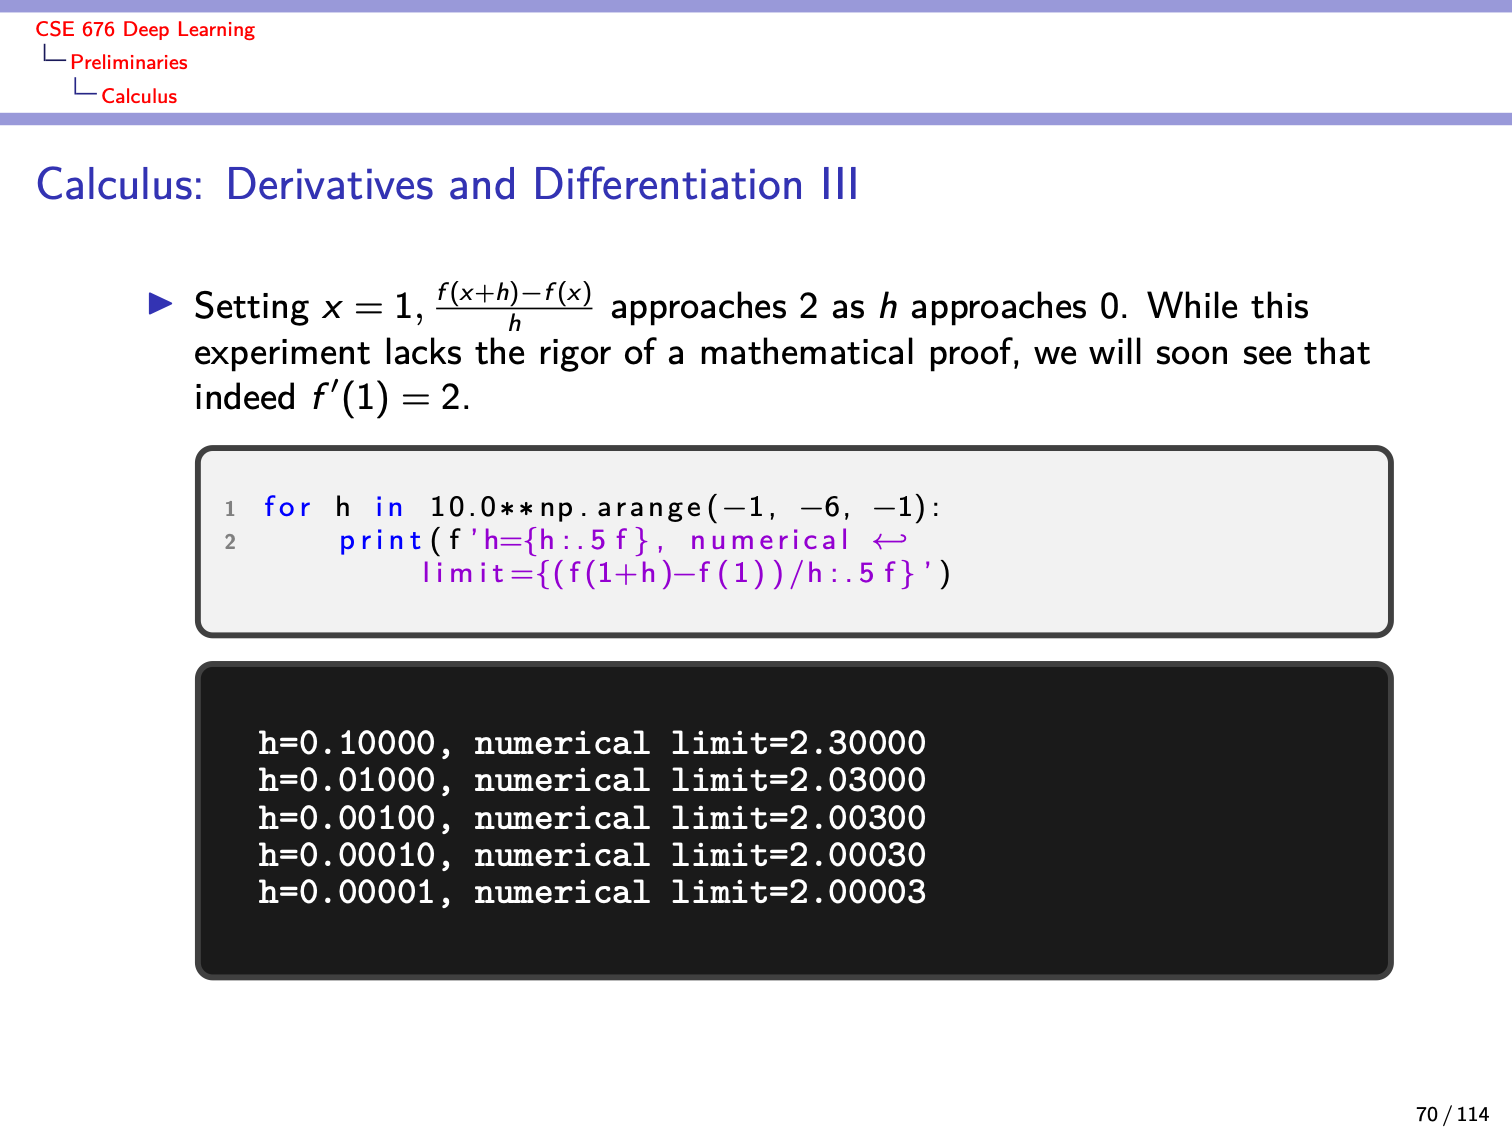Click output line 'h=0.10000, numerical limit=2.30000'

click(x=592, y=743)
